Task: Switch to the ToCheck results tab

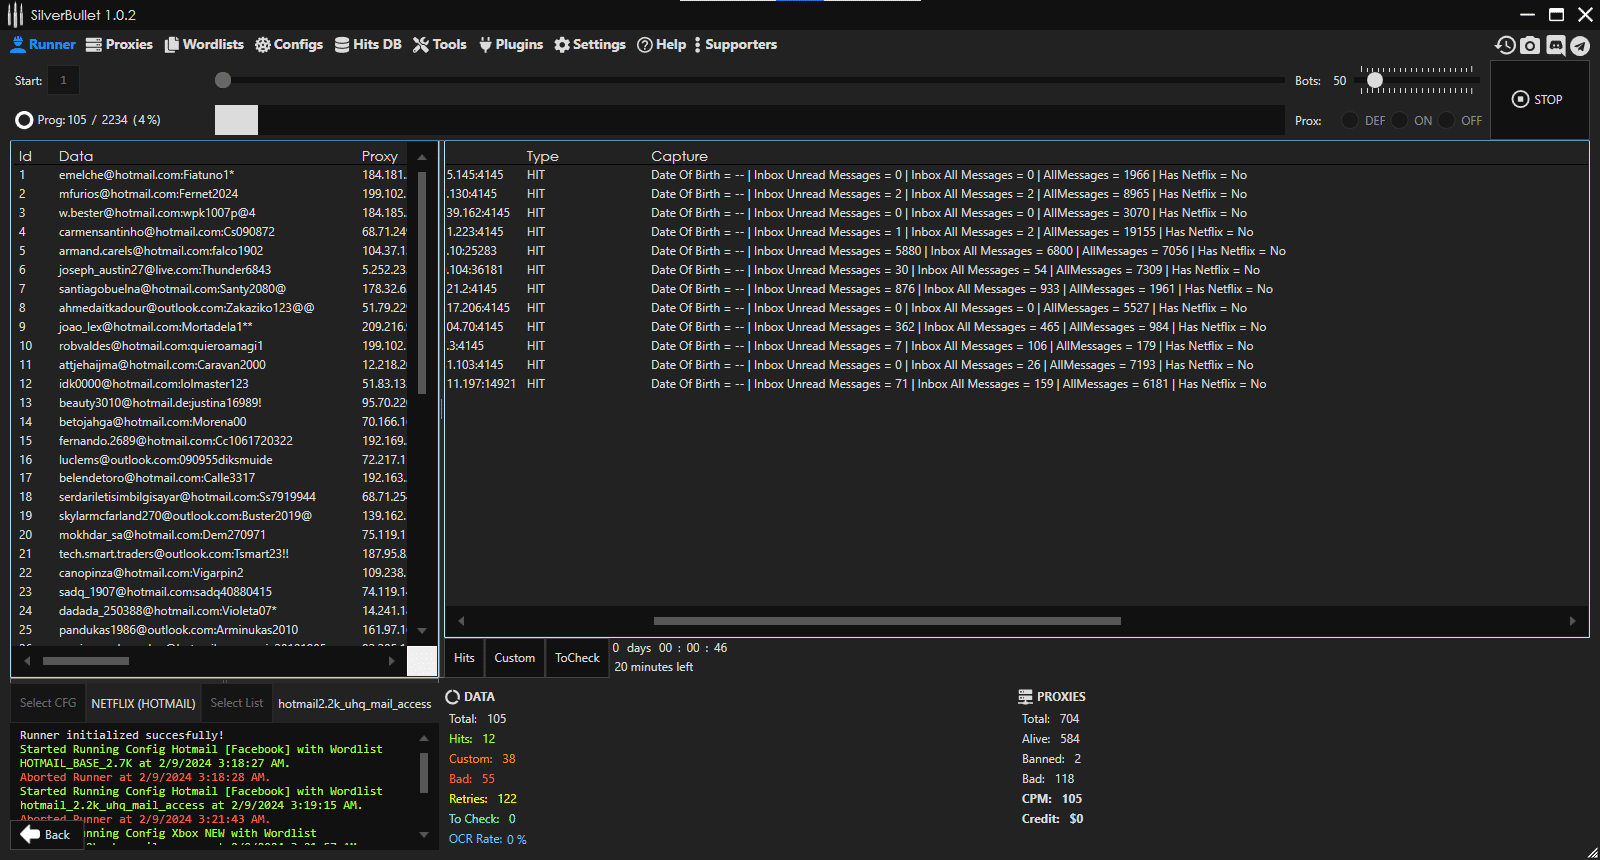Action: tap(577, 658)
